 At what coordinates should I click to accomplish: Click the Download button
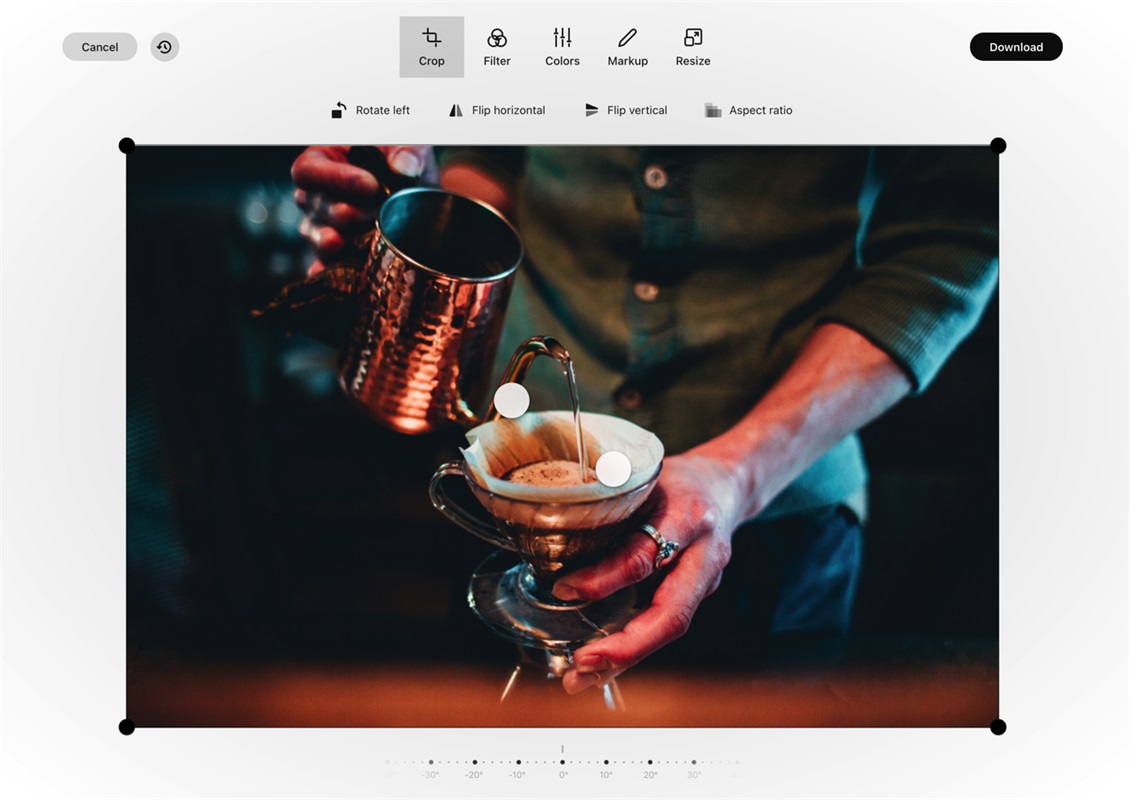coord(1015,47)
